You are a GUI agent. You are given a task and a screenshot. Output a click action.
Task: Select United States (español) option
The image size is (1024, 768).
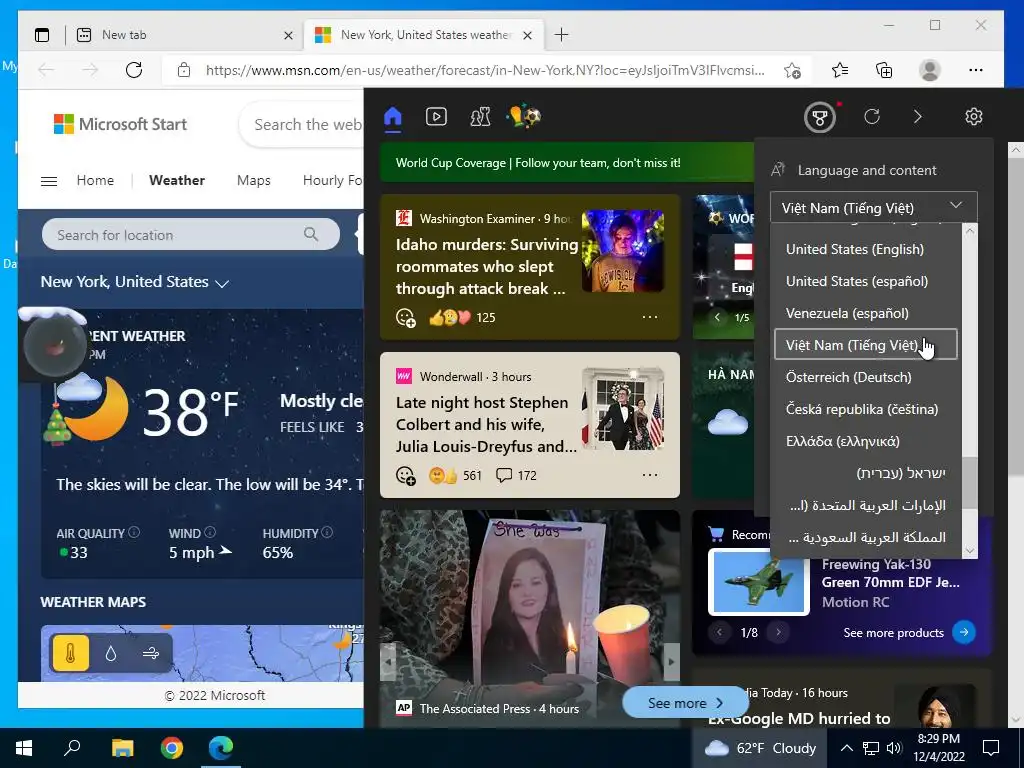[866, 281]
